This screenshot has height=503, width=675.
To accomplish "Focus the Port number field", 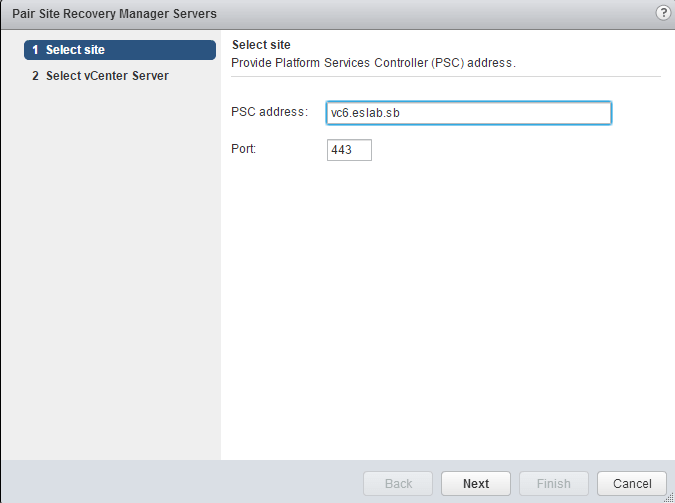I will click(x=349, y=150).
